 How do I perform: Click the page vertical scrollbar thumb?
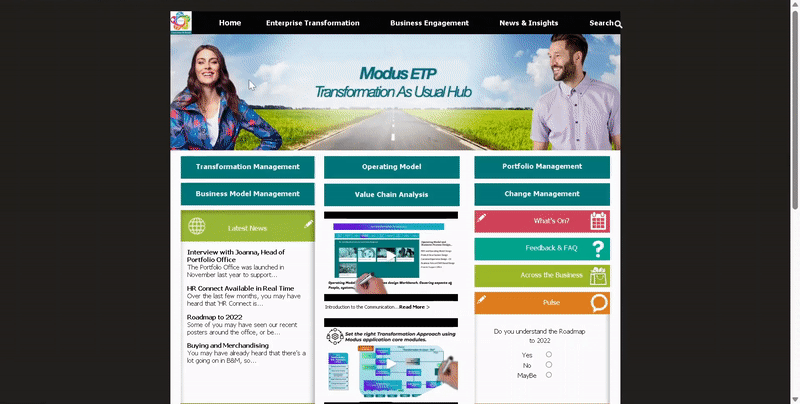coord(794,110)
